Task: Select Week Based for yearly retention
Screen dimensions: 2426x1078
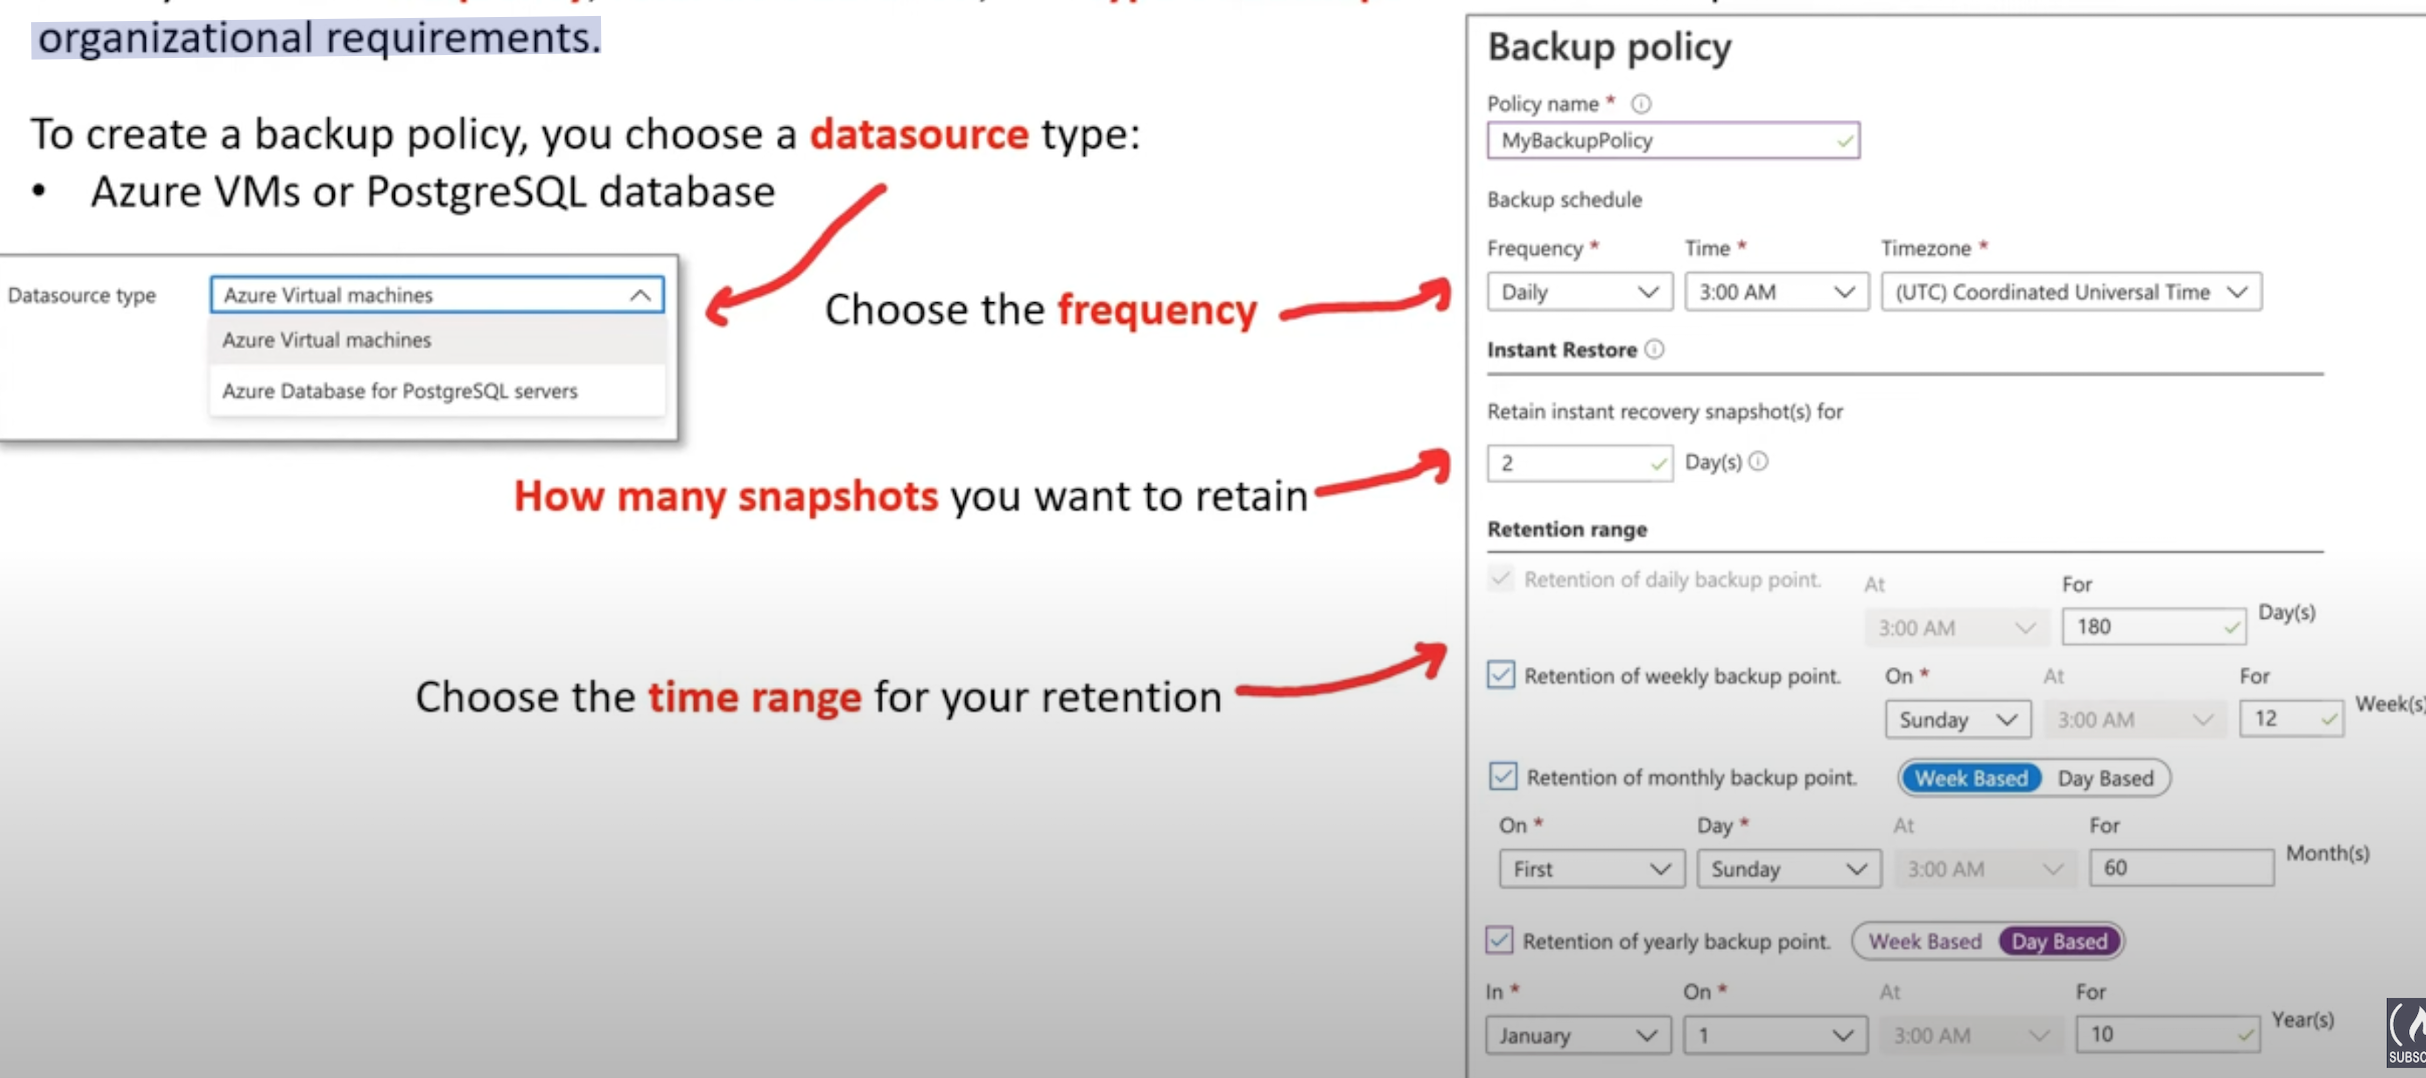Action: 1925,941
